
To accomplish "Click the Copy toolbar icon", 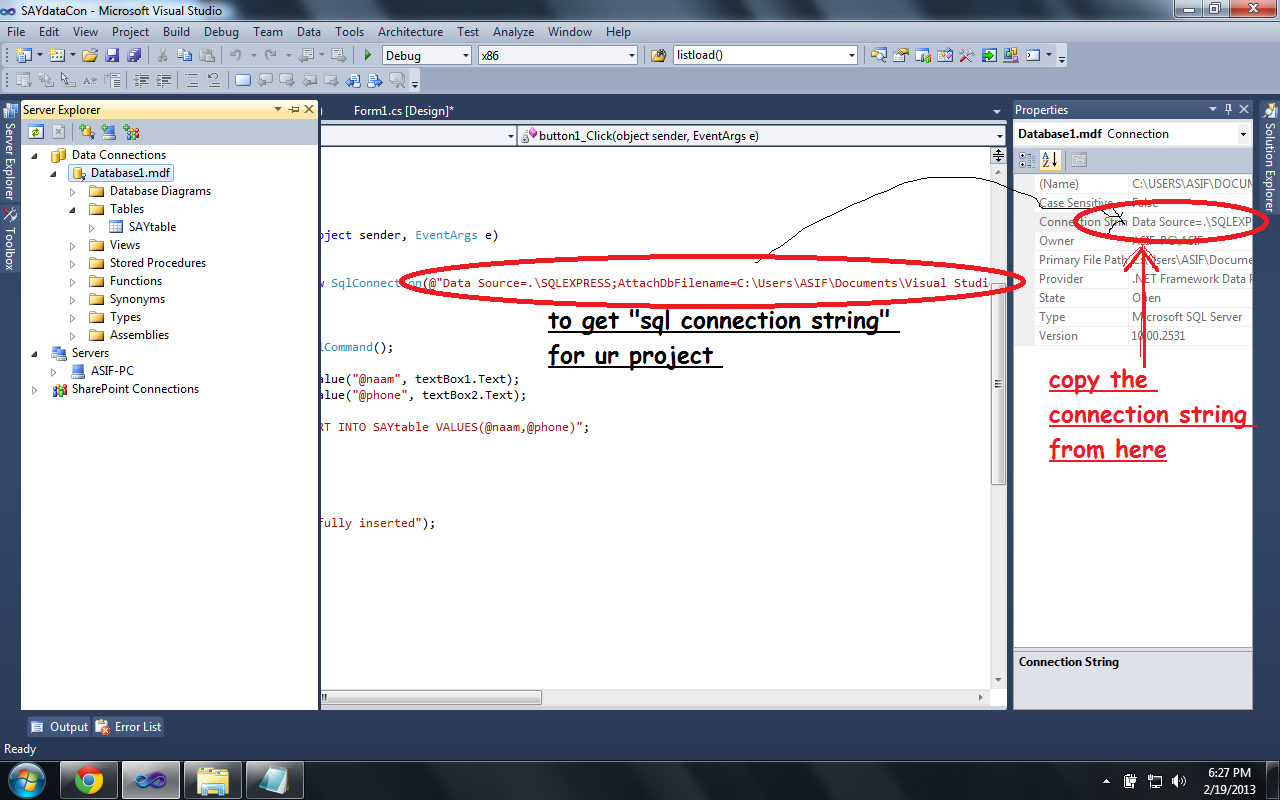I will [x=185, y=55].
